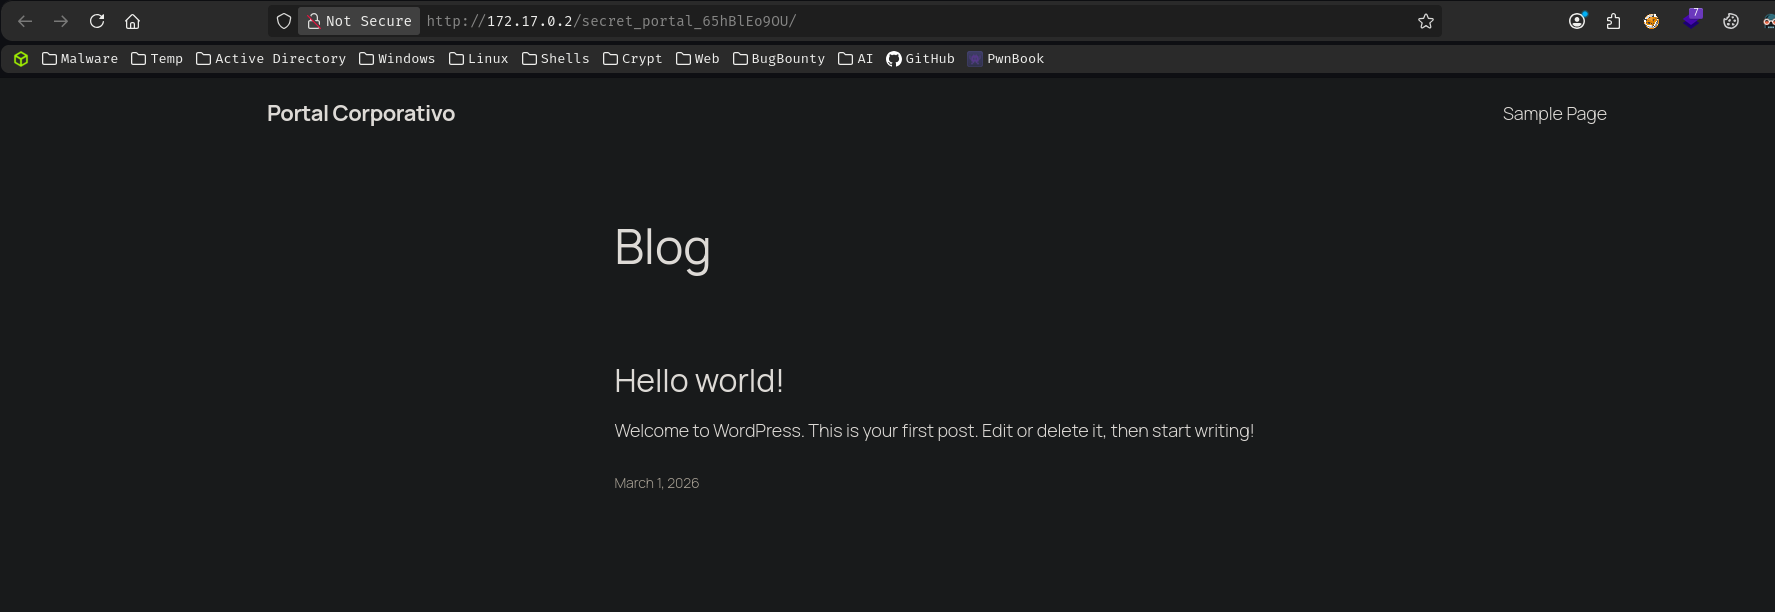
Task: Open the Shells bookmarks folder
Action: (556, 59)
